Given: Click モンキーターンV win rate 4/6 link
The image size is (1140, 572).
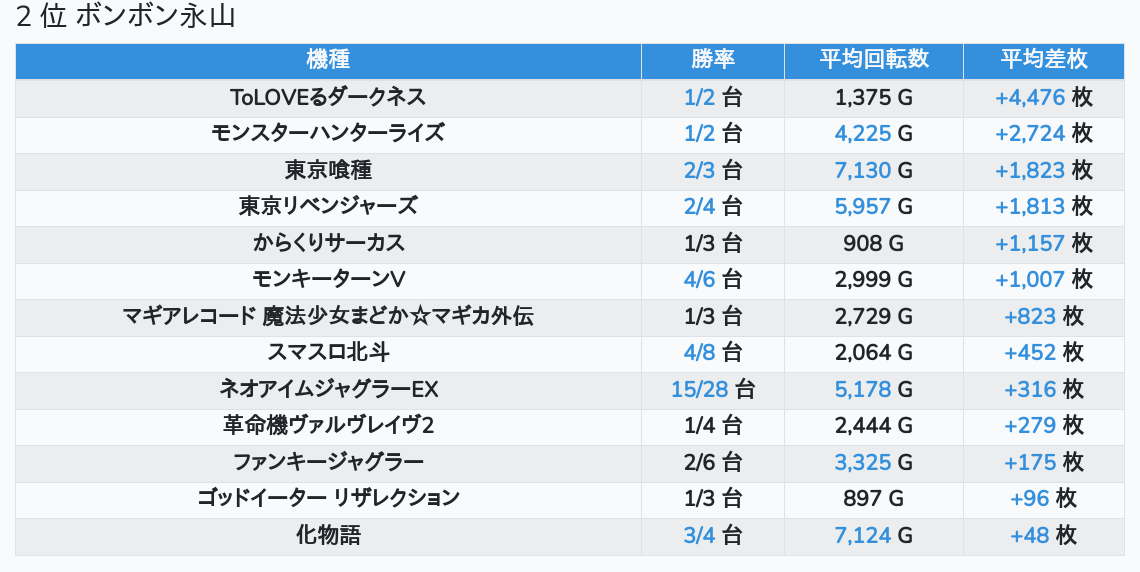Looking at the screenshot, I should [700, 279].
